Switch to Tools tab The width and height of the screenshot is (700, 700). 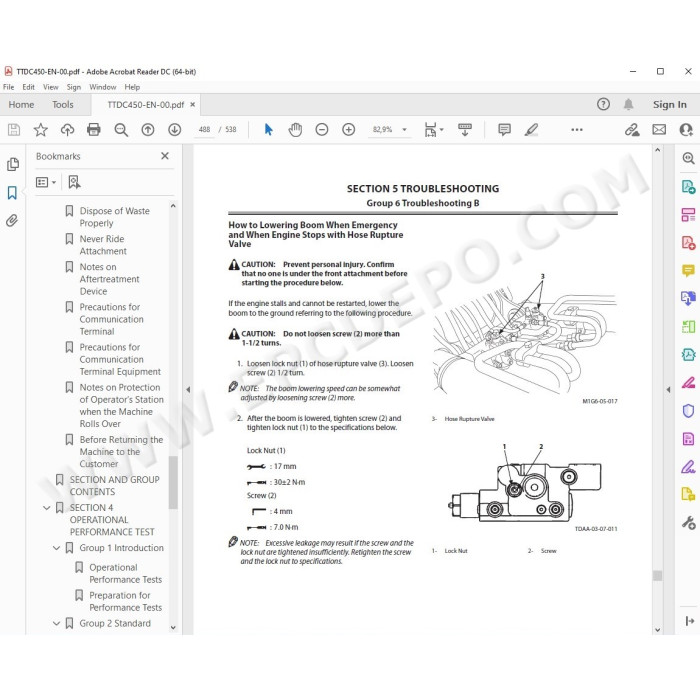[x=62, y=104]
